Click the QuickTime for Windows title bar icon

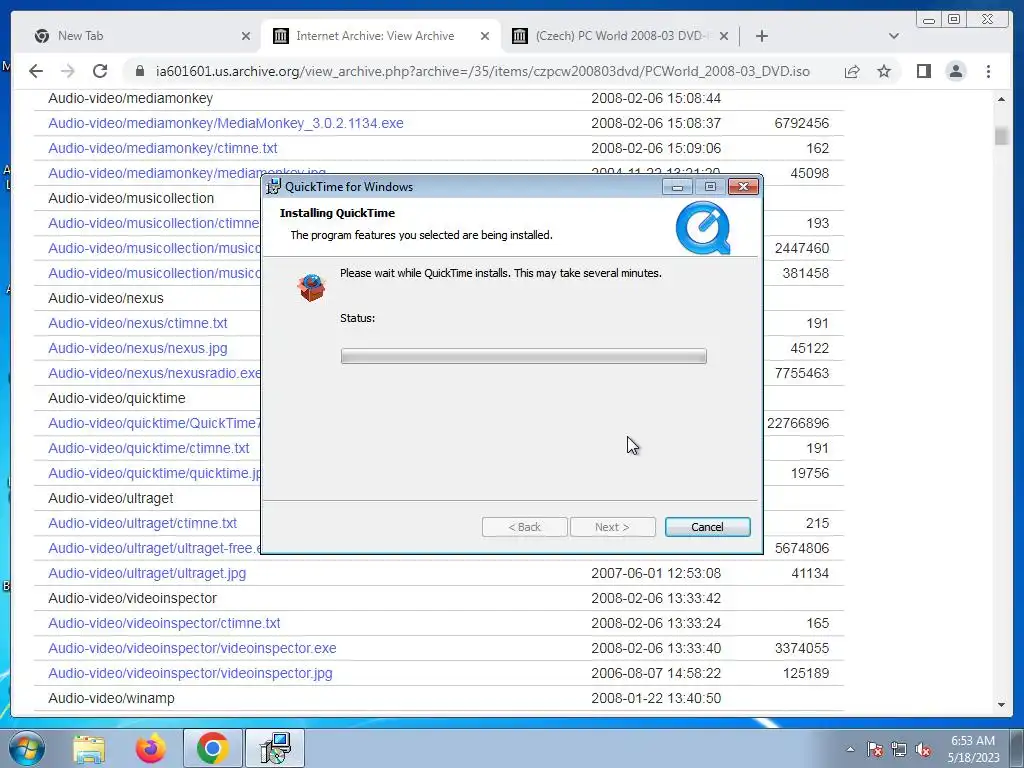click(274, 186)
